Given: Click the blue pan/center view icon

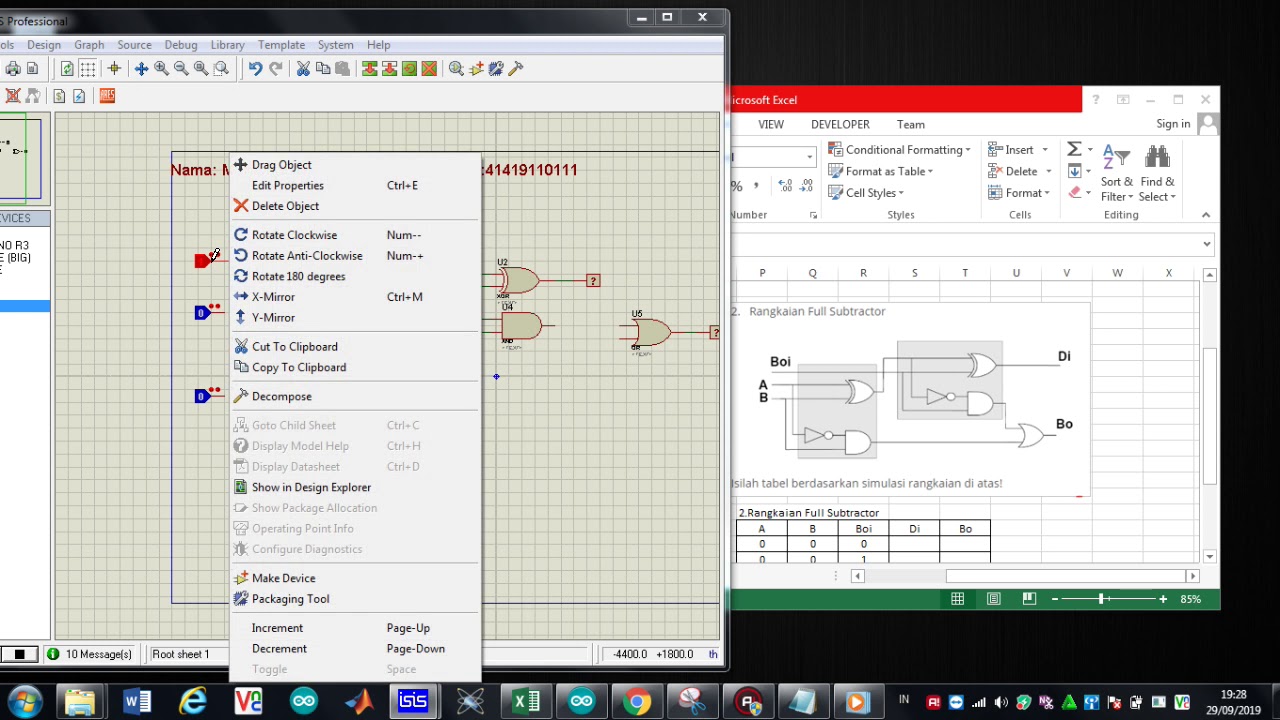Looking at the screenshot, I should pos(141,68).
